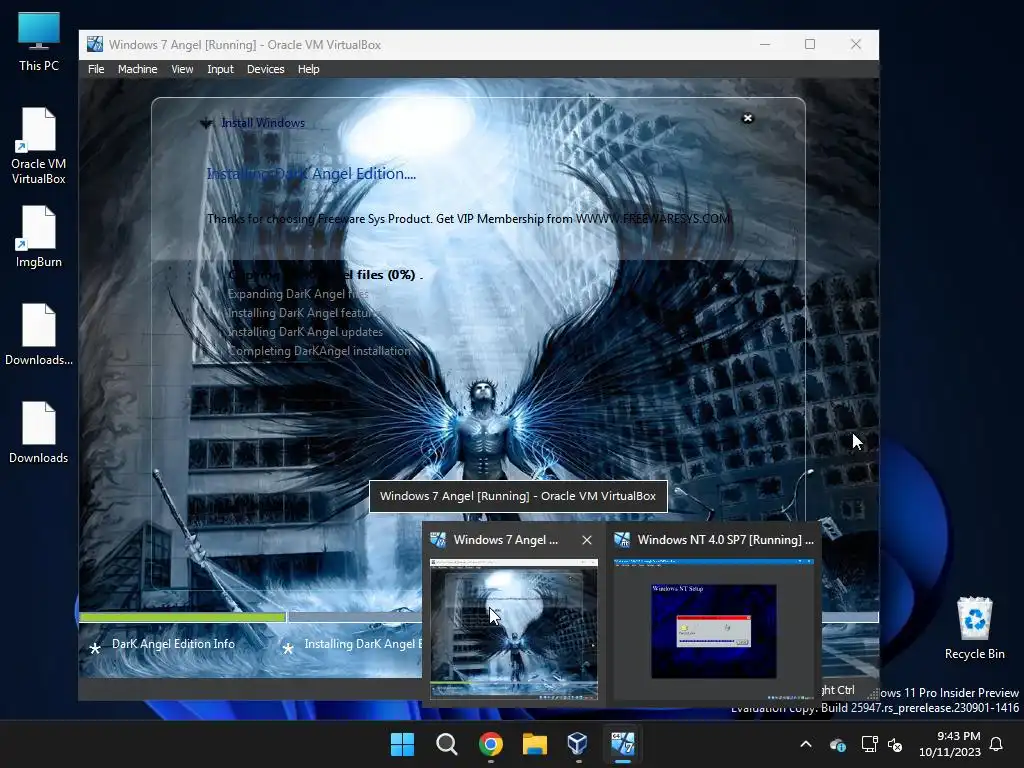The height and width of the screenshot is (768, 1024).
Task: Click Installing DarK Angel step label
Action: (362, 644)
